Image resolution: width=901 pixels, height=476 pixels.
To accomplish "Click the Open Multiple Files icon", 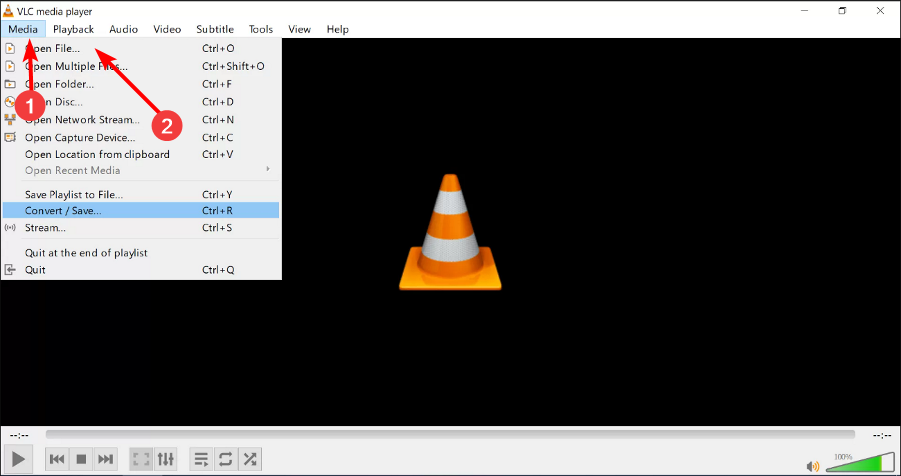I will coord(10,67).
